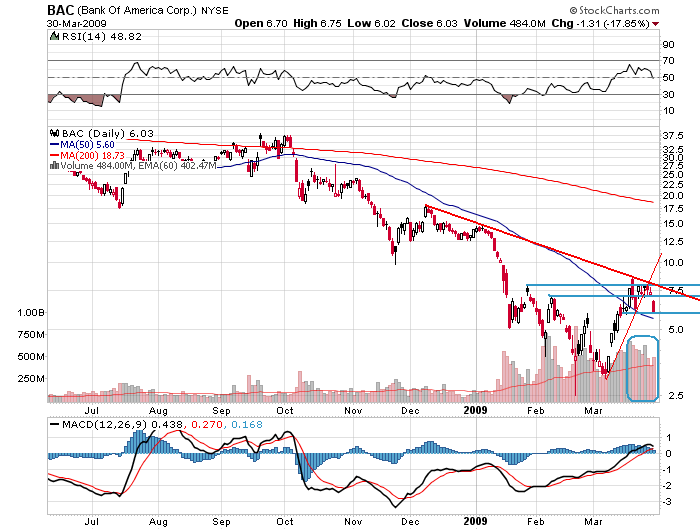Click the Close 6.03 value
Screen dimensions: 700x530
(429, 24)
